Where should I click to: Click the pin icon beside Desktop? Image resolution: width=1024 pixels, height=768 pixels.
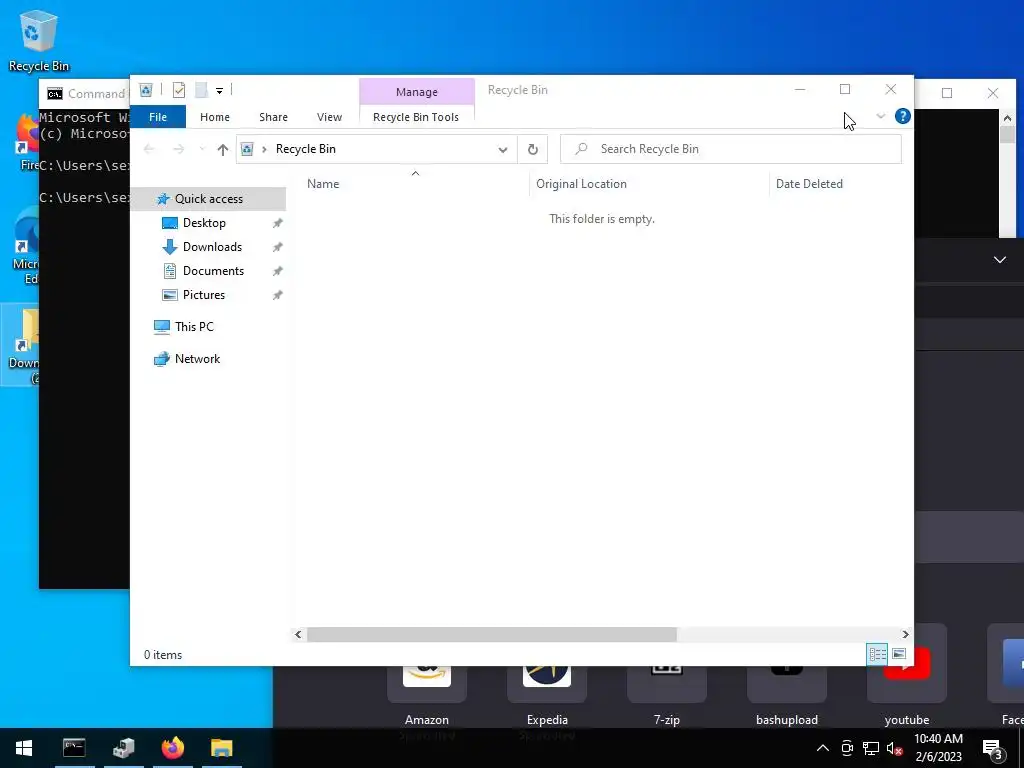[278, 223]
